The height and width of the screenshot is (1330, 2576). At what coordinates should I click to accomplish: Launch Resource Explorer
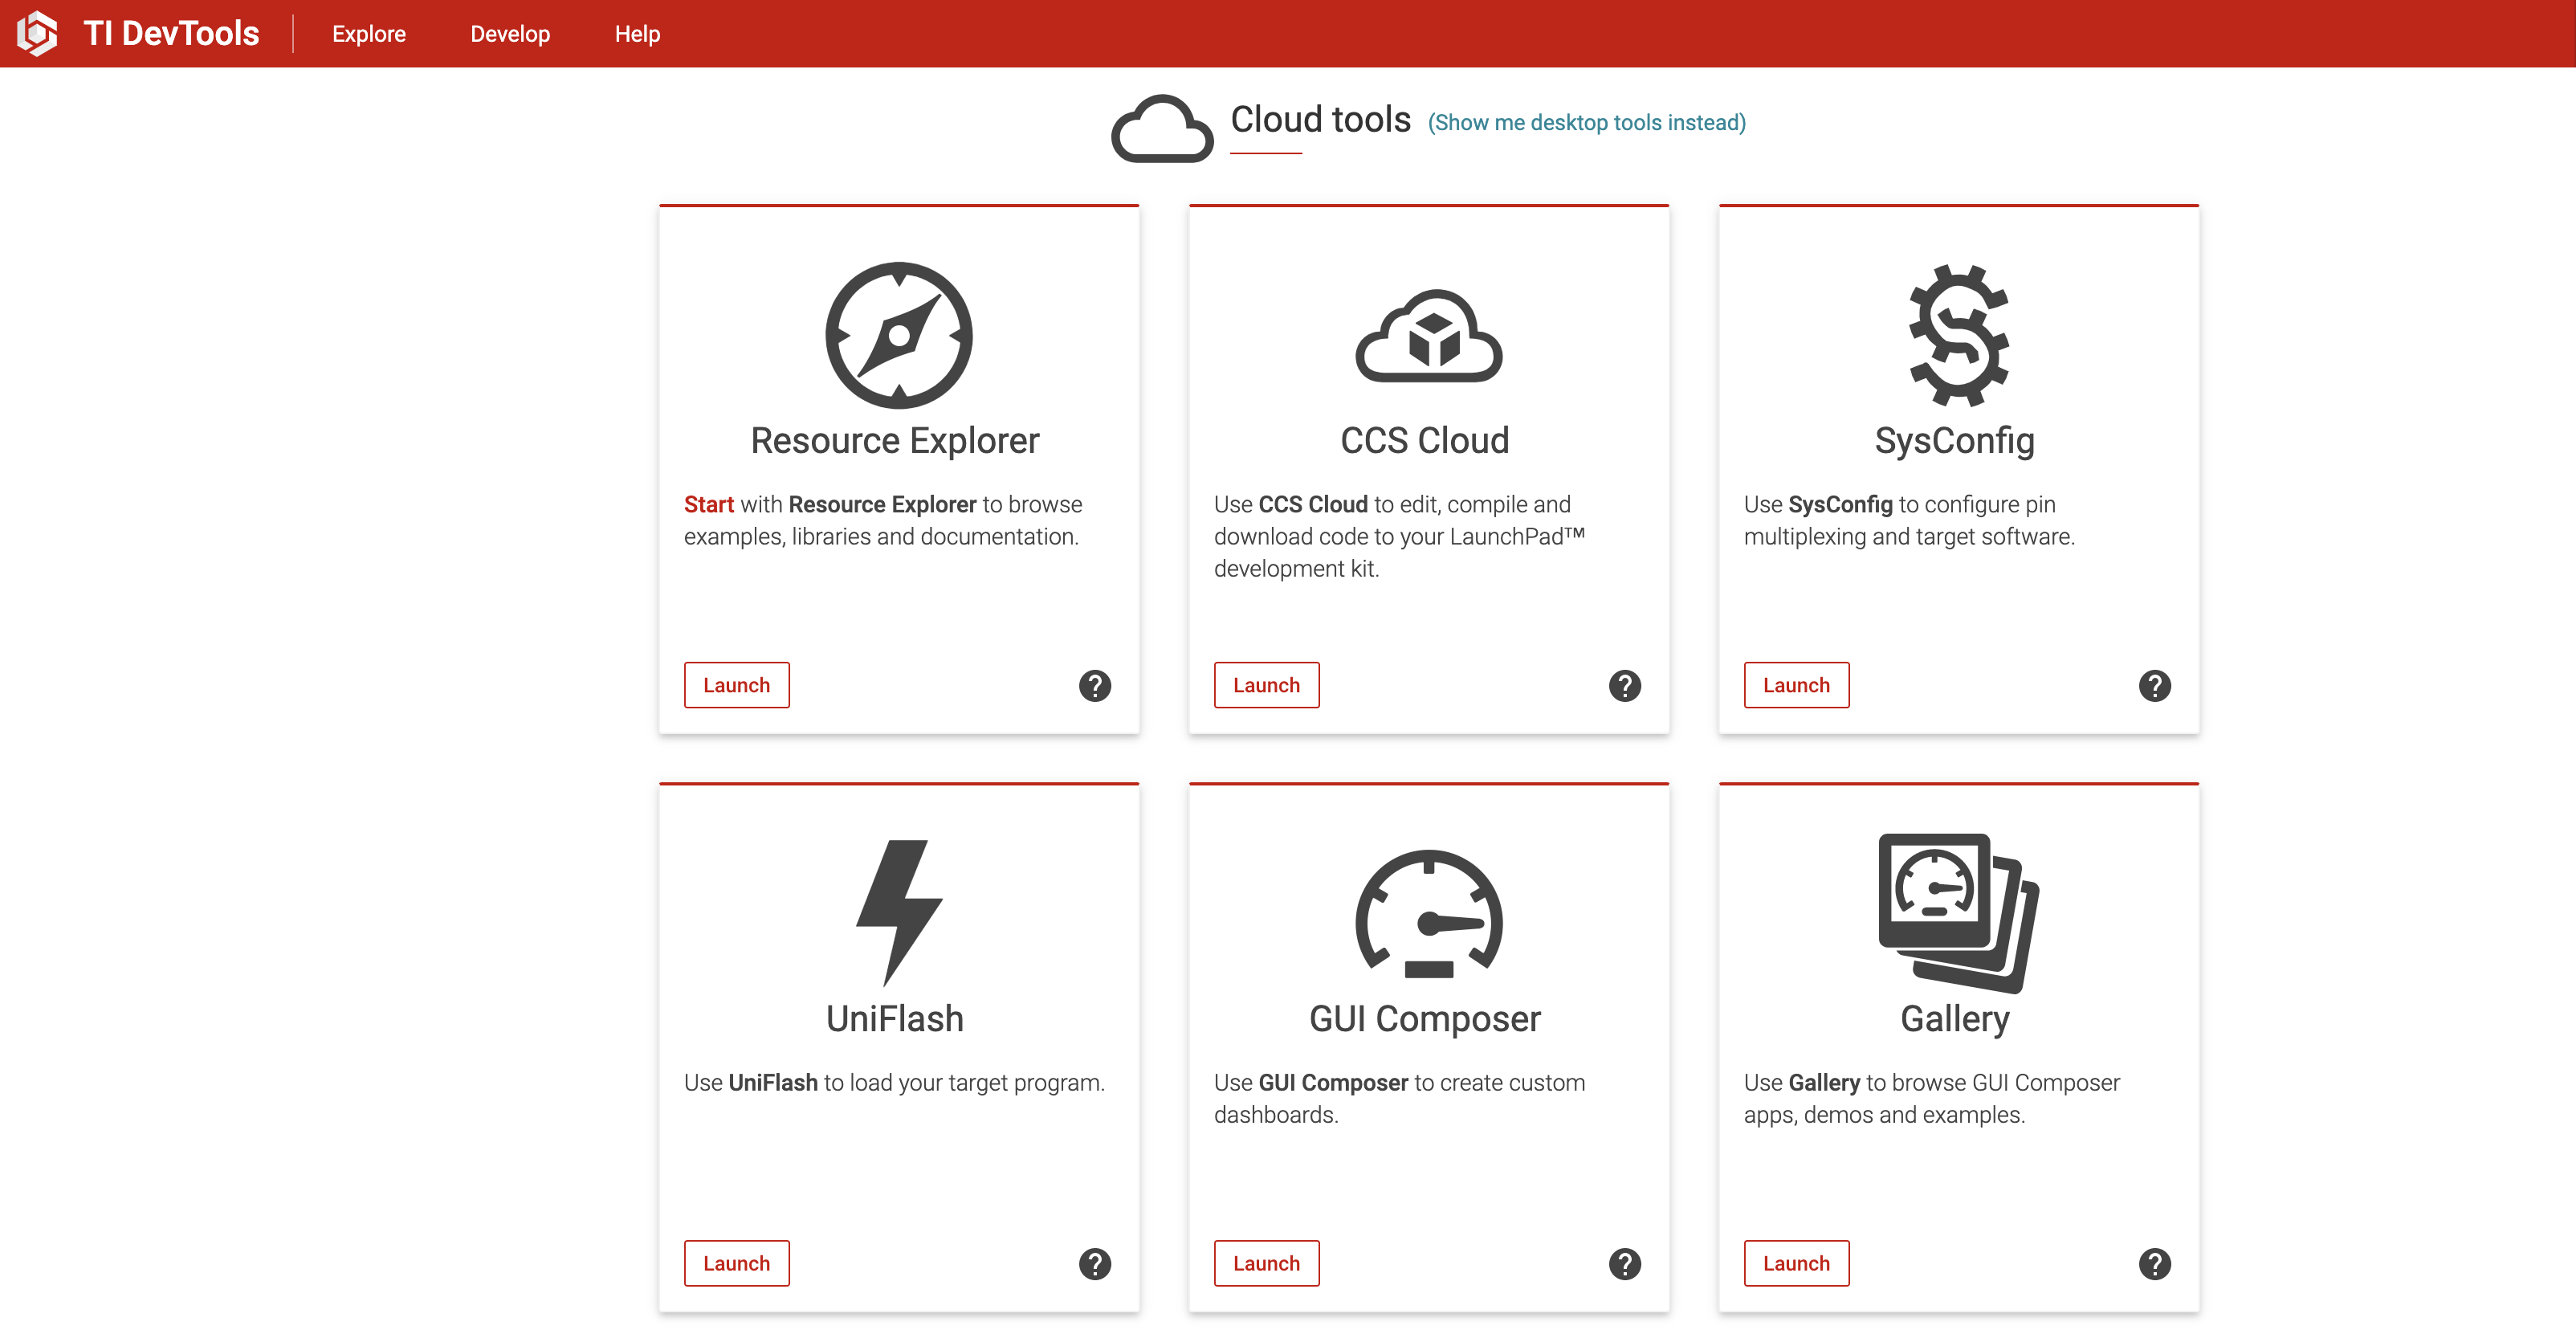pos(736,685)
